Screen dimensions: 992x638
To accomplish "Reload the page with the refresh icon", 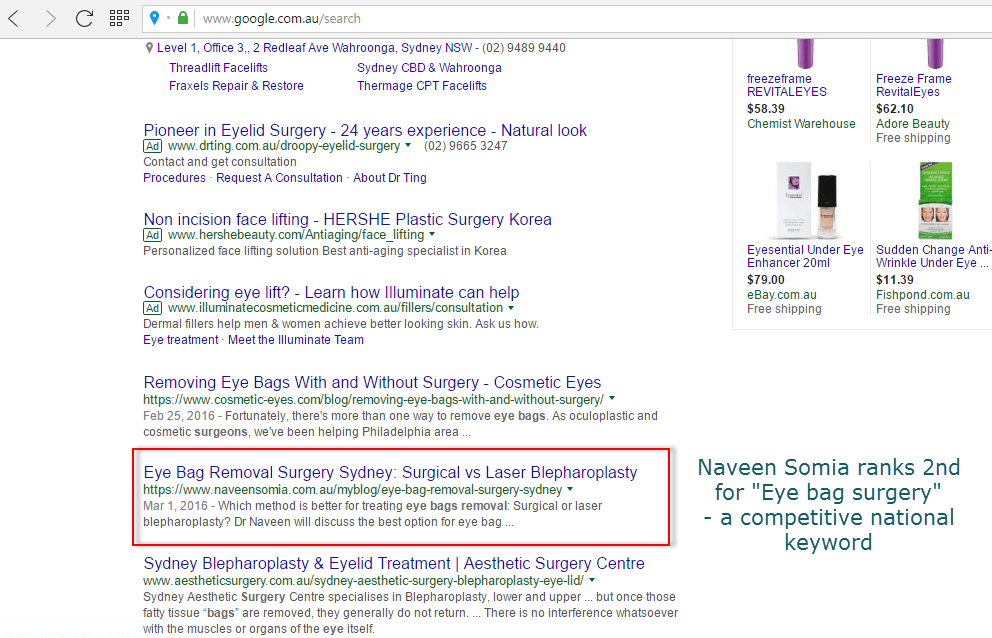I will (84, 18).
